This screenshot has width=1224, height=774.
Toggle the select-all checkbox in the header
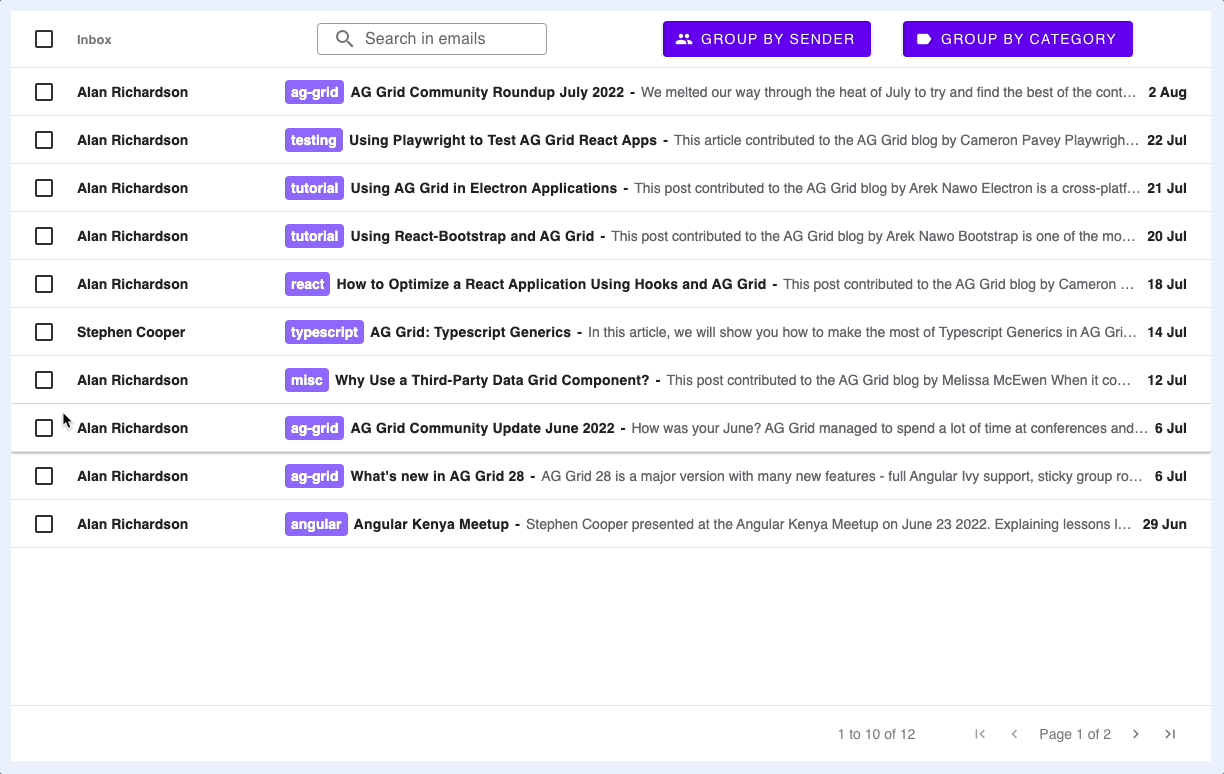pyautogui.click(x=44, y=38)
